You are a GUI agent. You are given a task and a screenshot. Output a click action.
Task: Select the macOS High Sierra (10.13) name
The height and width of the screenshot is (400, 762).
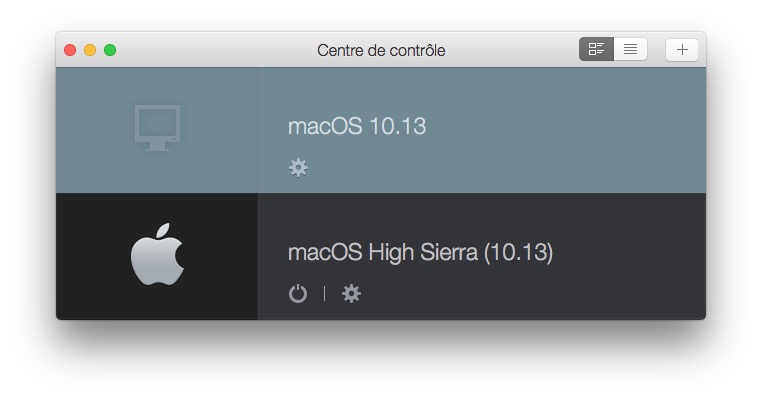coord(420,252)
